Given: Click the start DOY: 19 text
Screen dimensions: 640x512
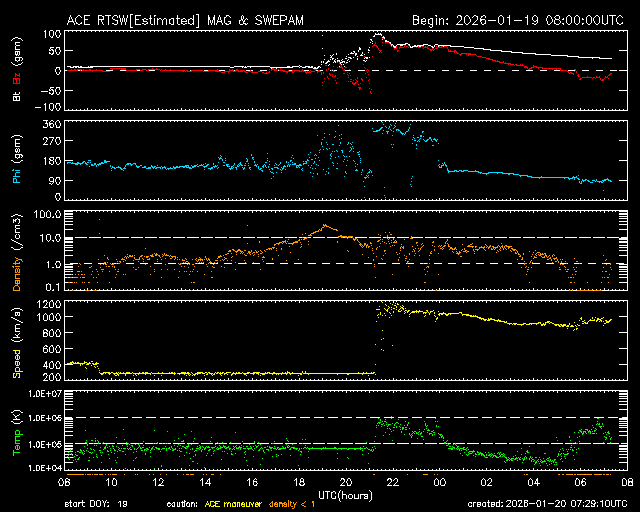Looking at the screenshot, I should 96,504.
